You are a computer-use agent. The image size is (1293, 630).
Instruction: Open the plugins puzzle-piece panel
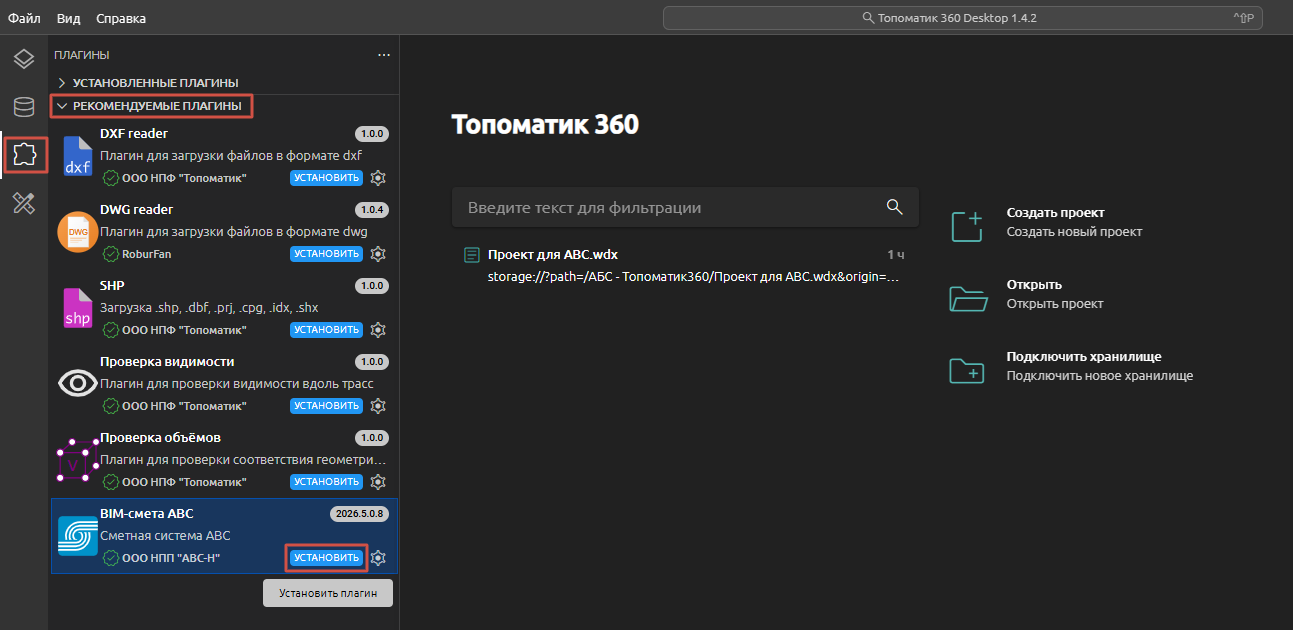click(x=24, y=154)
